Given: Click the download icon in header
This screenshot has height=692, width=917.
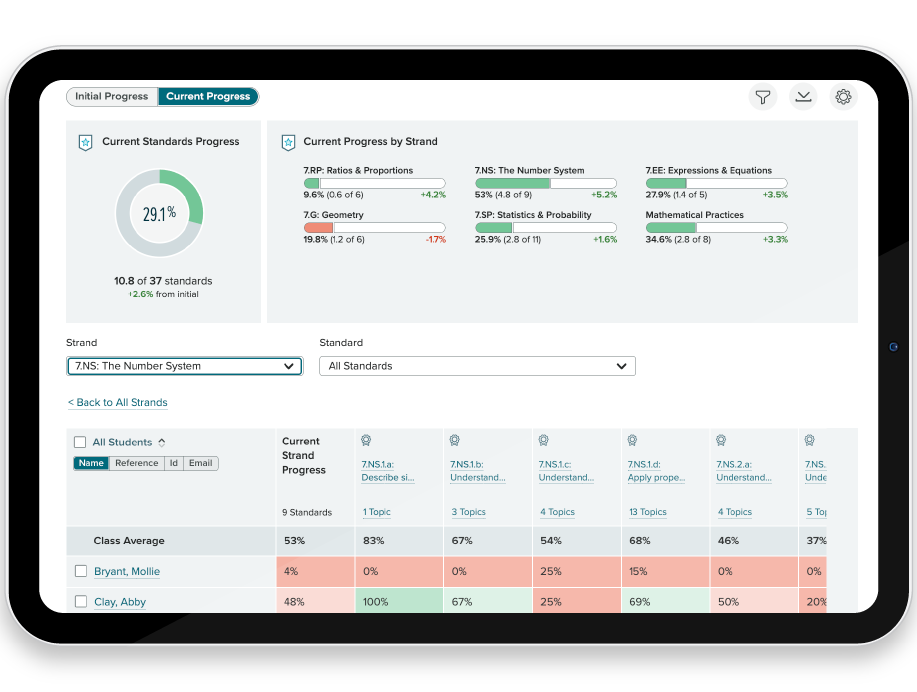Looking at the screenshot, I should [x=803, y=97].
